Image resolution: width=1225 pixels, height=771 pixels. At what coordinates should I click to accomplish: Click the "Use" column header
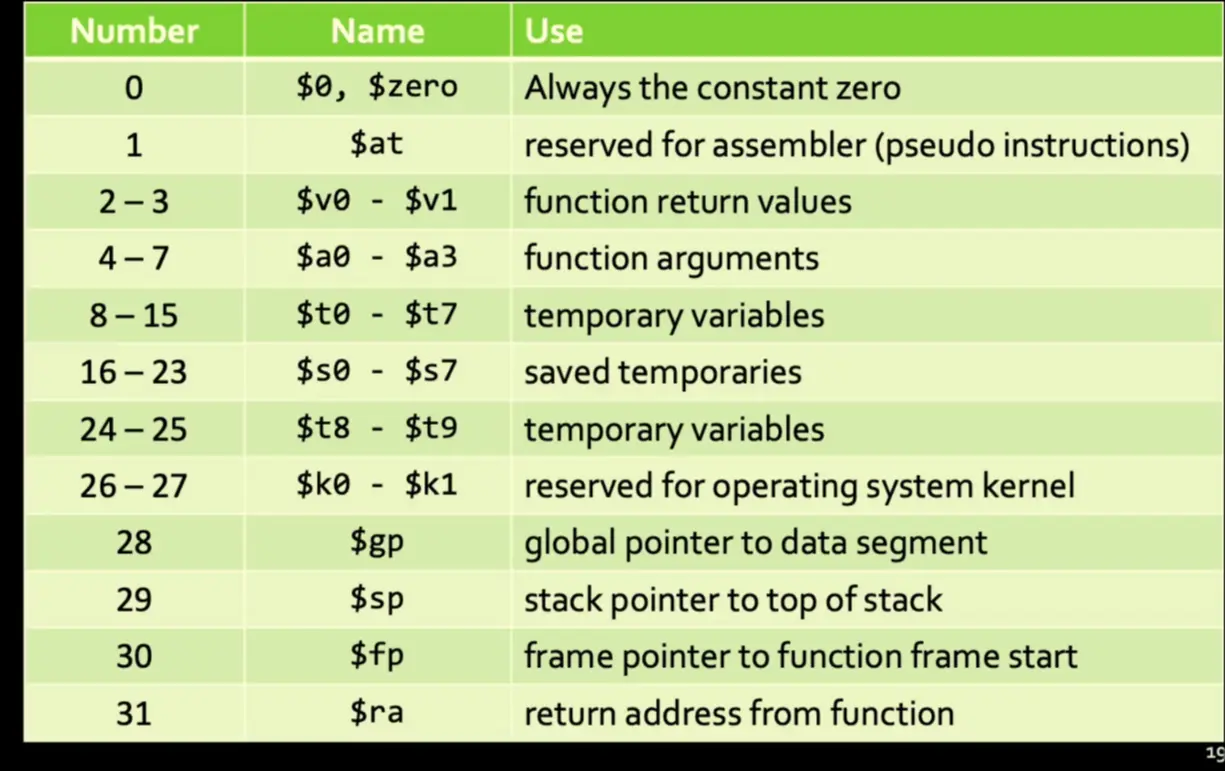coord(554,31)
